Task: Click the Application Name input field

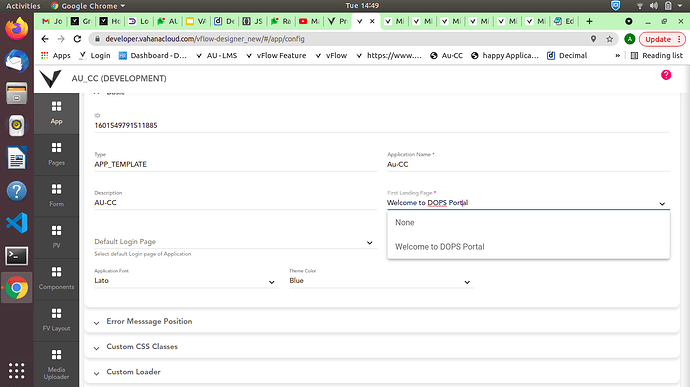Action: tap(528, 164)
